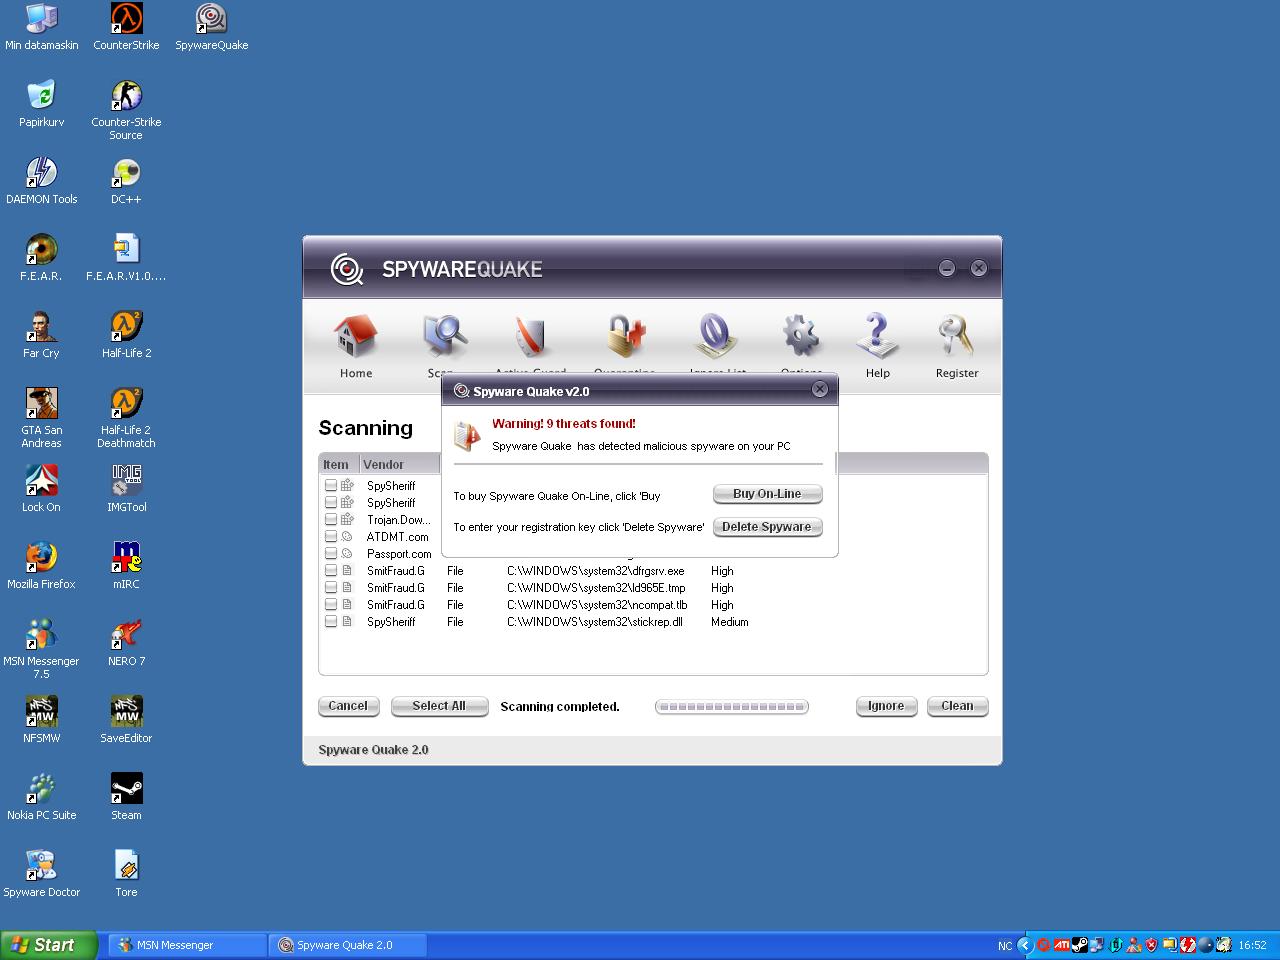Click the scan progress bar
Screen dimensions: 1280x960
point(731,706)
